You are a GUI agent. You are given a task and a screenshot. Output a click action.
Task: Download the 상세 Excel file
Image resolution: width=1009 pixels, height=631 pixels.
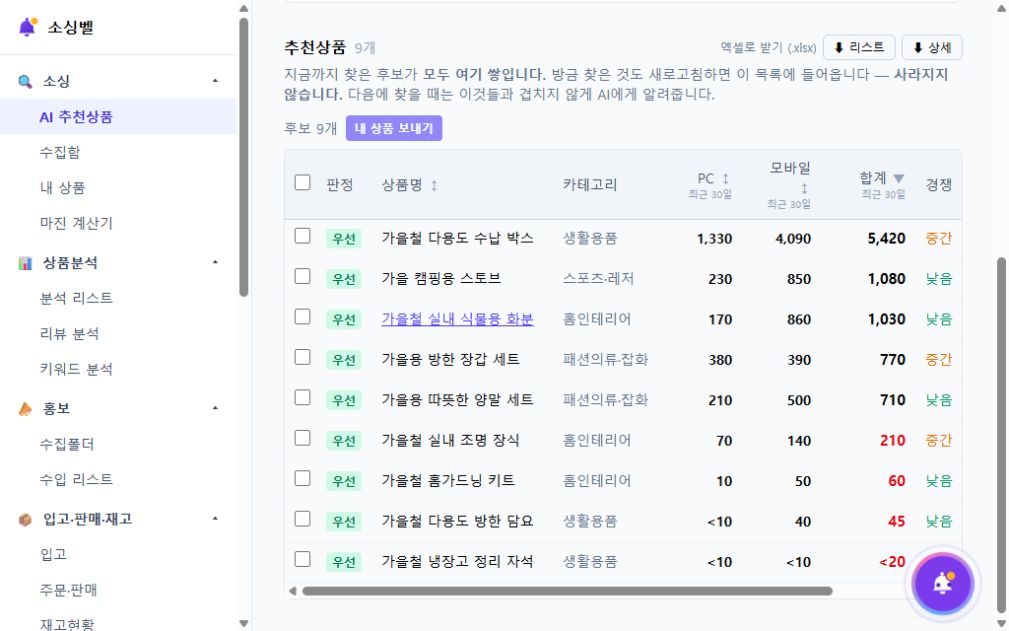click(932, 48)
